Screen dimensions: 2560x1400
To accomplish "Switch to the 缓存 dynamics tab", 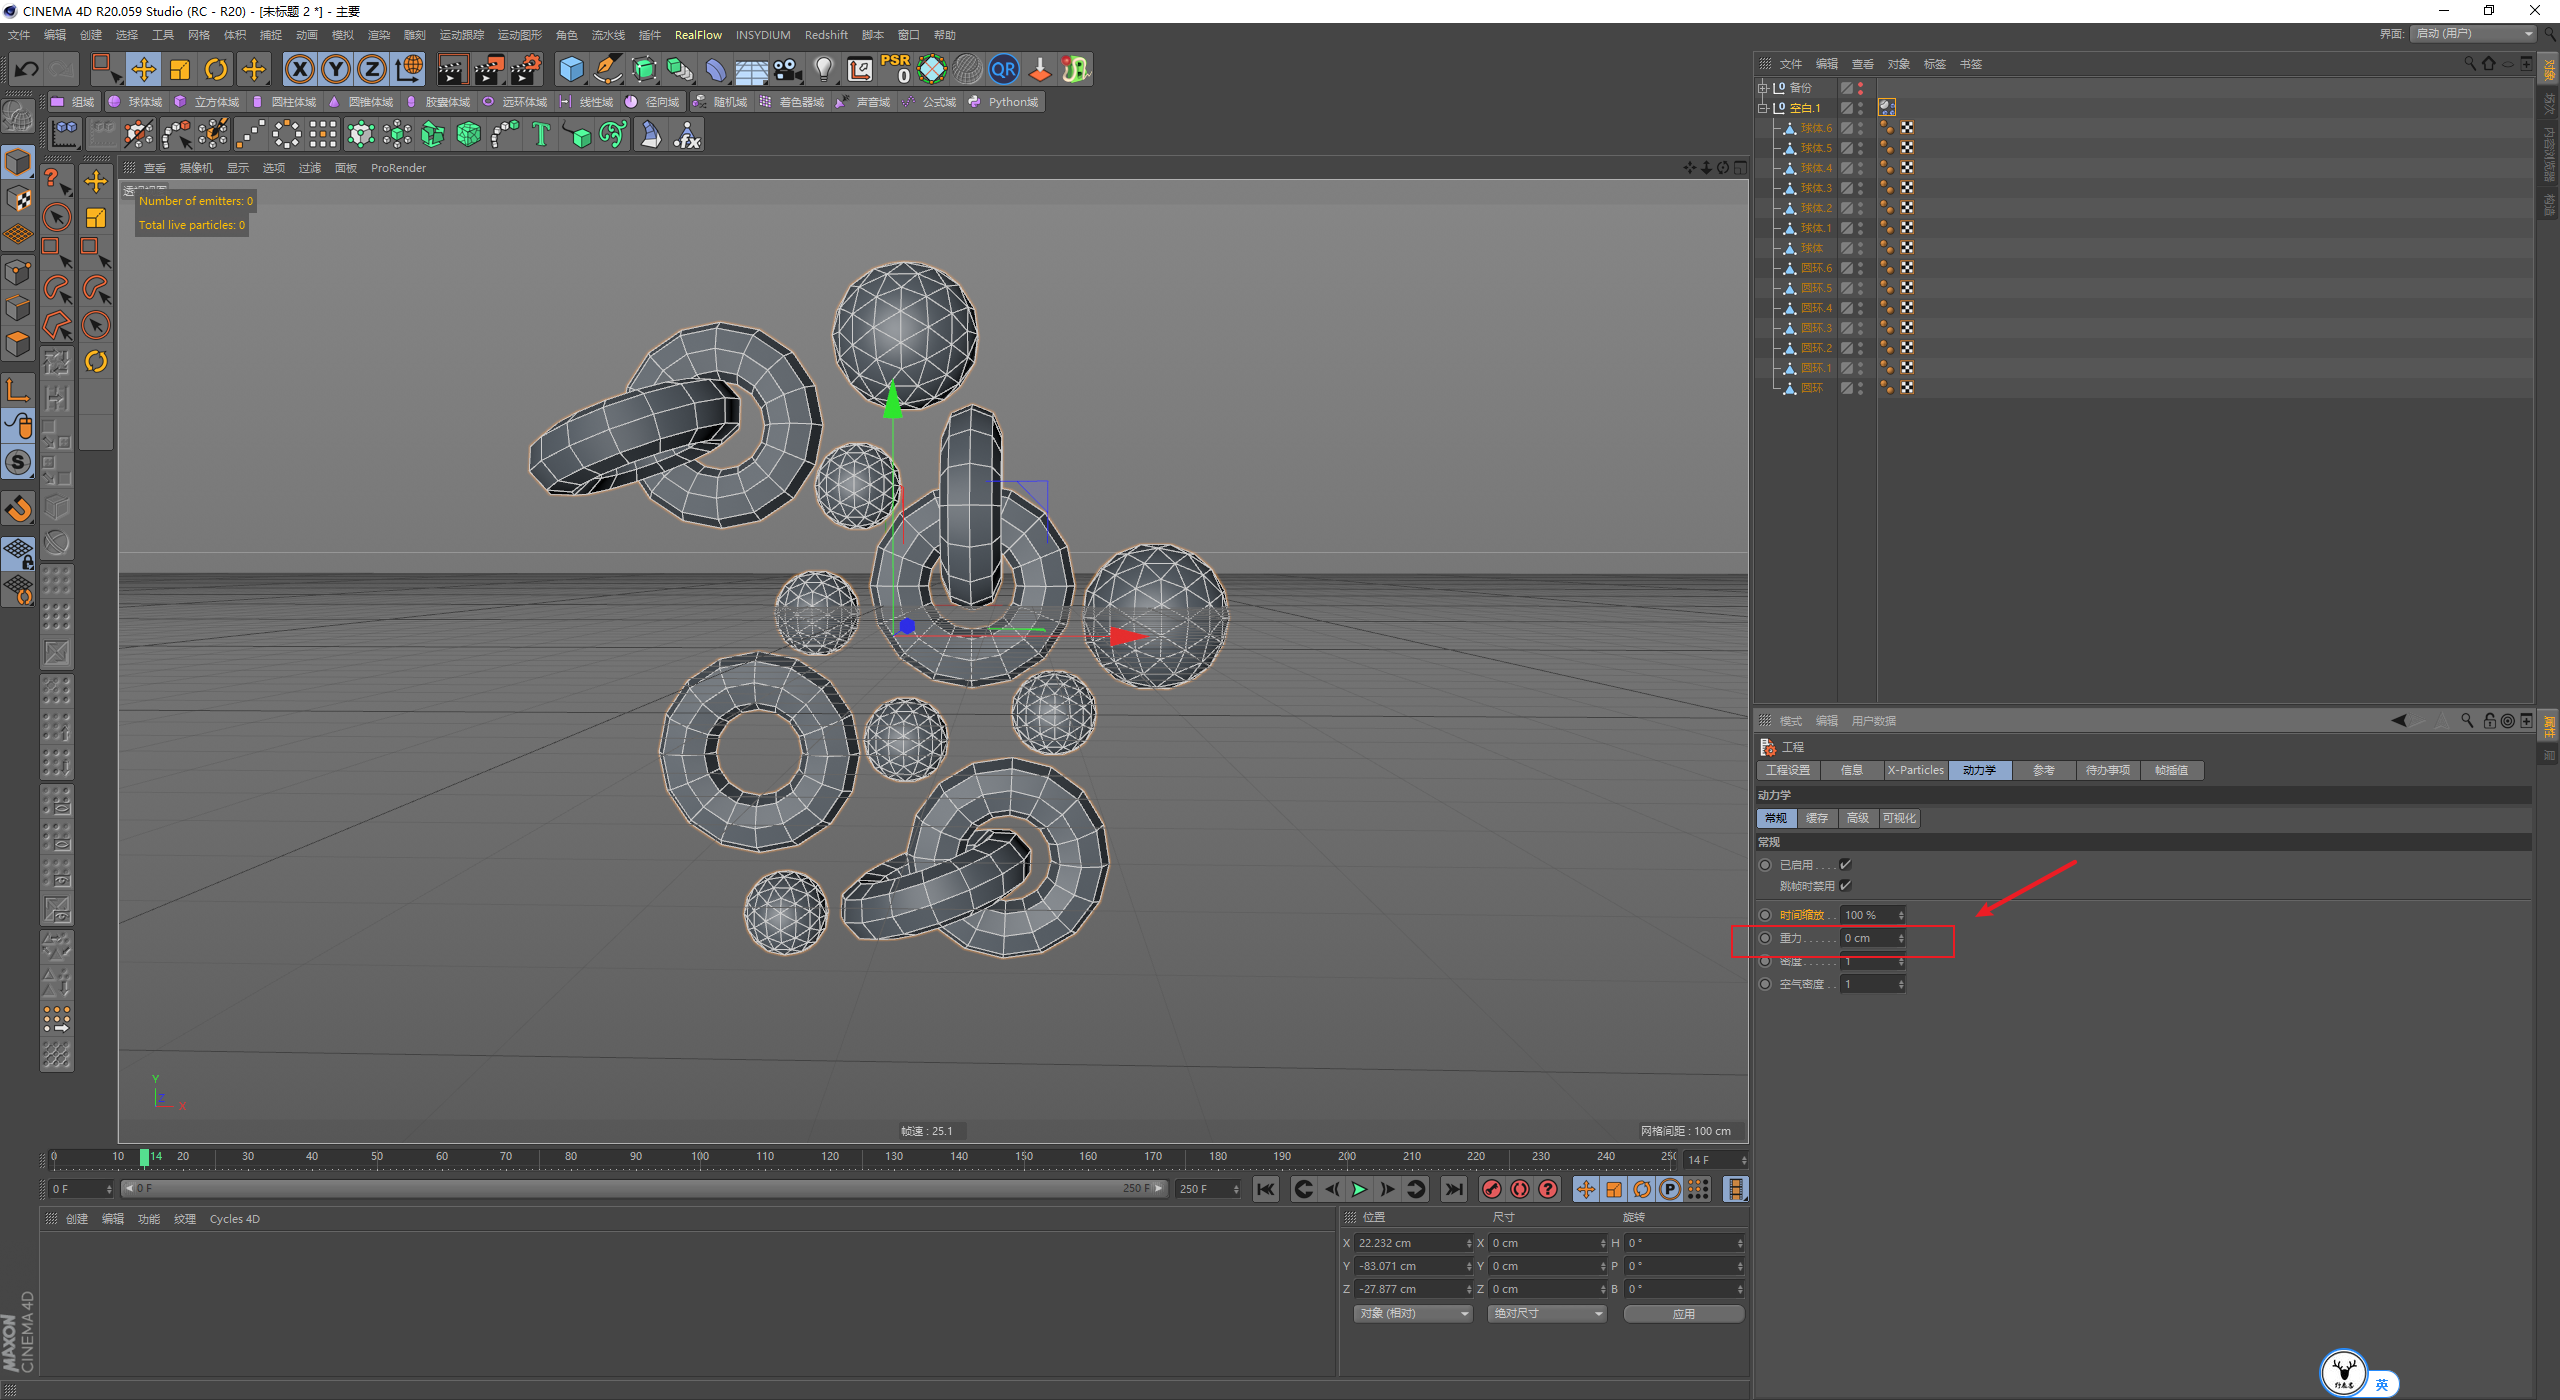I will 1817,818.
